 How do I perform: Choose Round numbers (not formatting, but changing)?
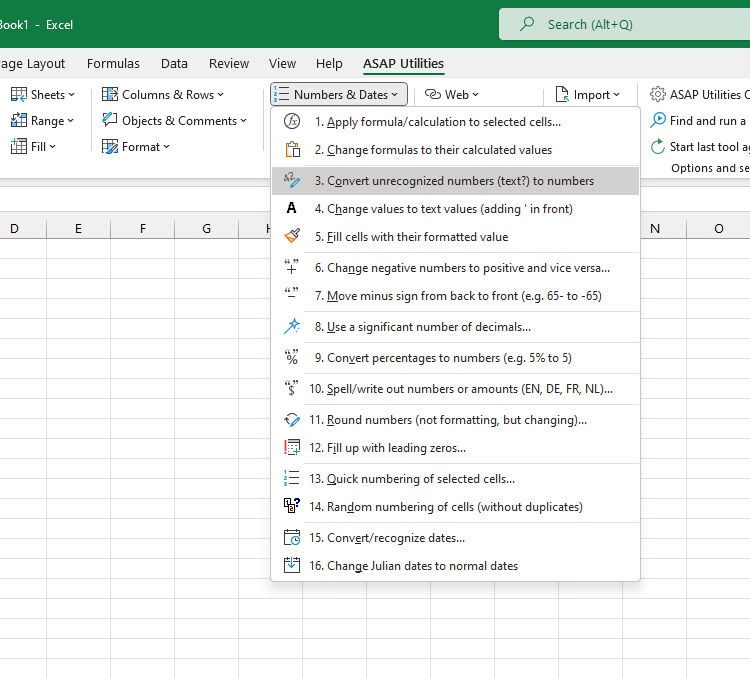pyautogui.click(x=455, y=420)
